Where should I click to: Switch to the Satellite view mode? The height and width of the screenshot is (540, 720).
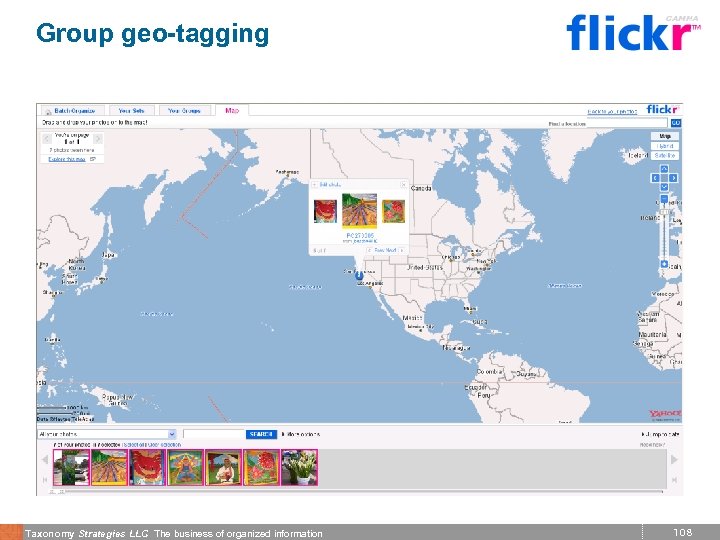(664, 156)
